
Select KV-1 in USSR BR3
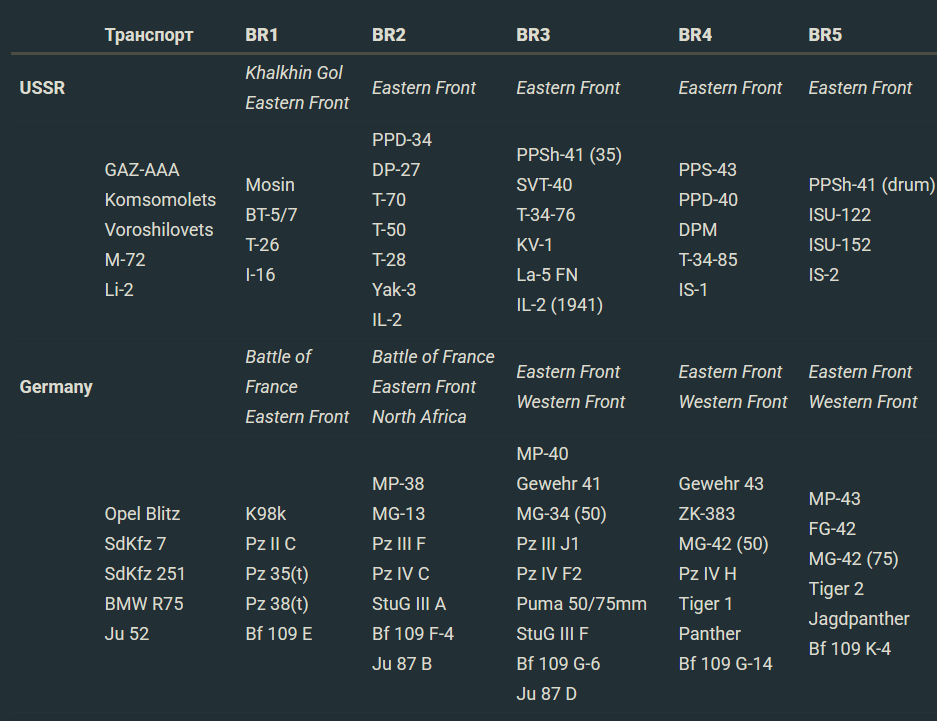[534, 245]
